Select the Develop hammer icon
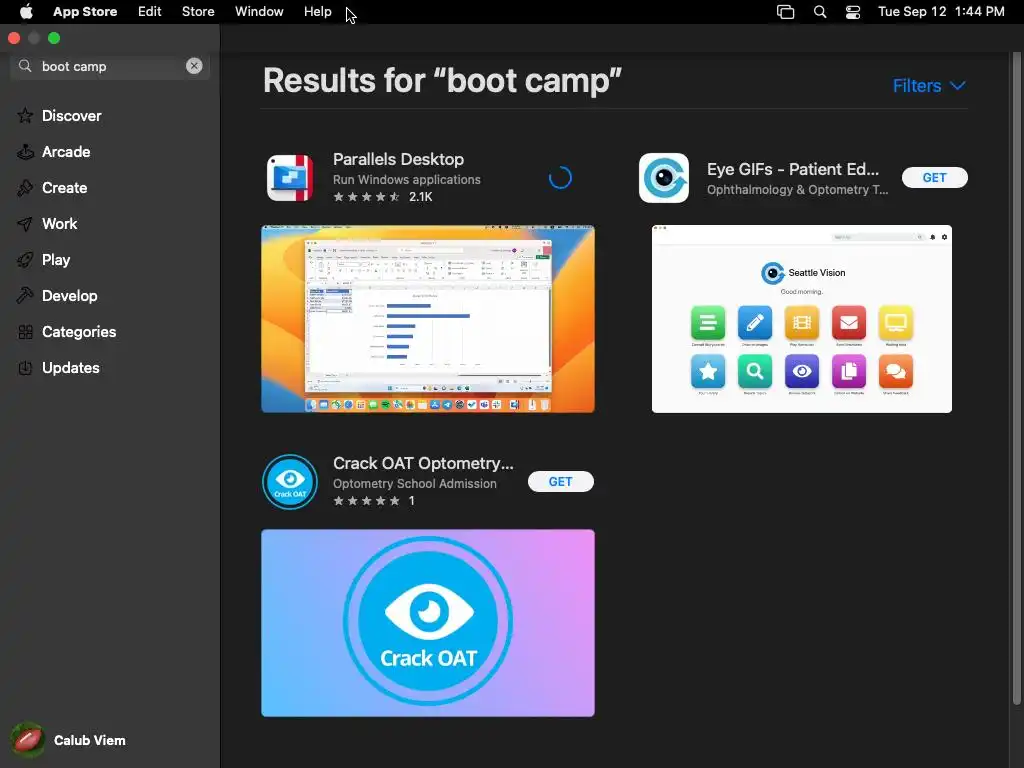The image size is (1024, 768). tap(25, 296)
